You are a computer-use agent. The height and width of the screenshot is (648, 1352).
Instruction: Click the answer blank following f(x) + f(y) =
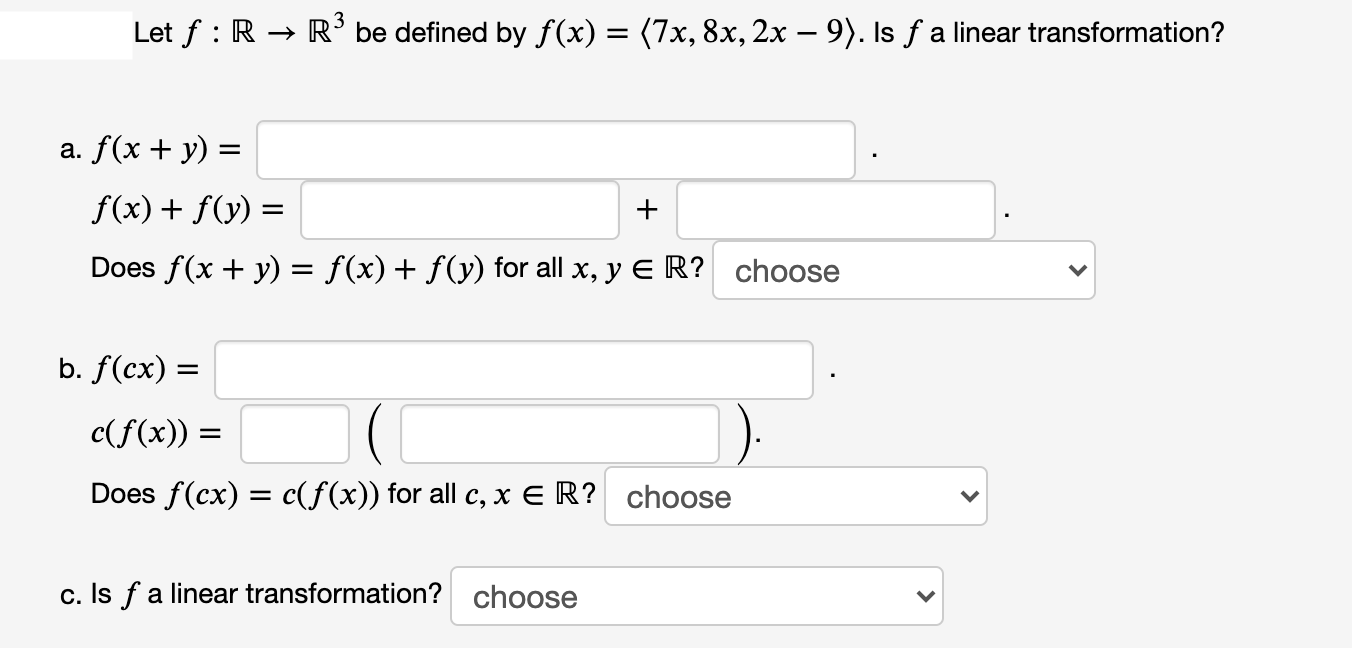(x=459, y=209)
